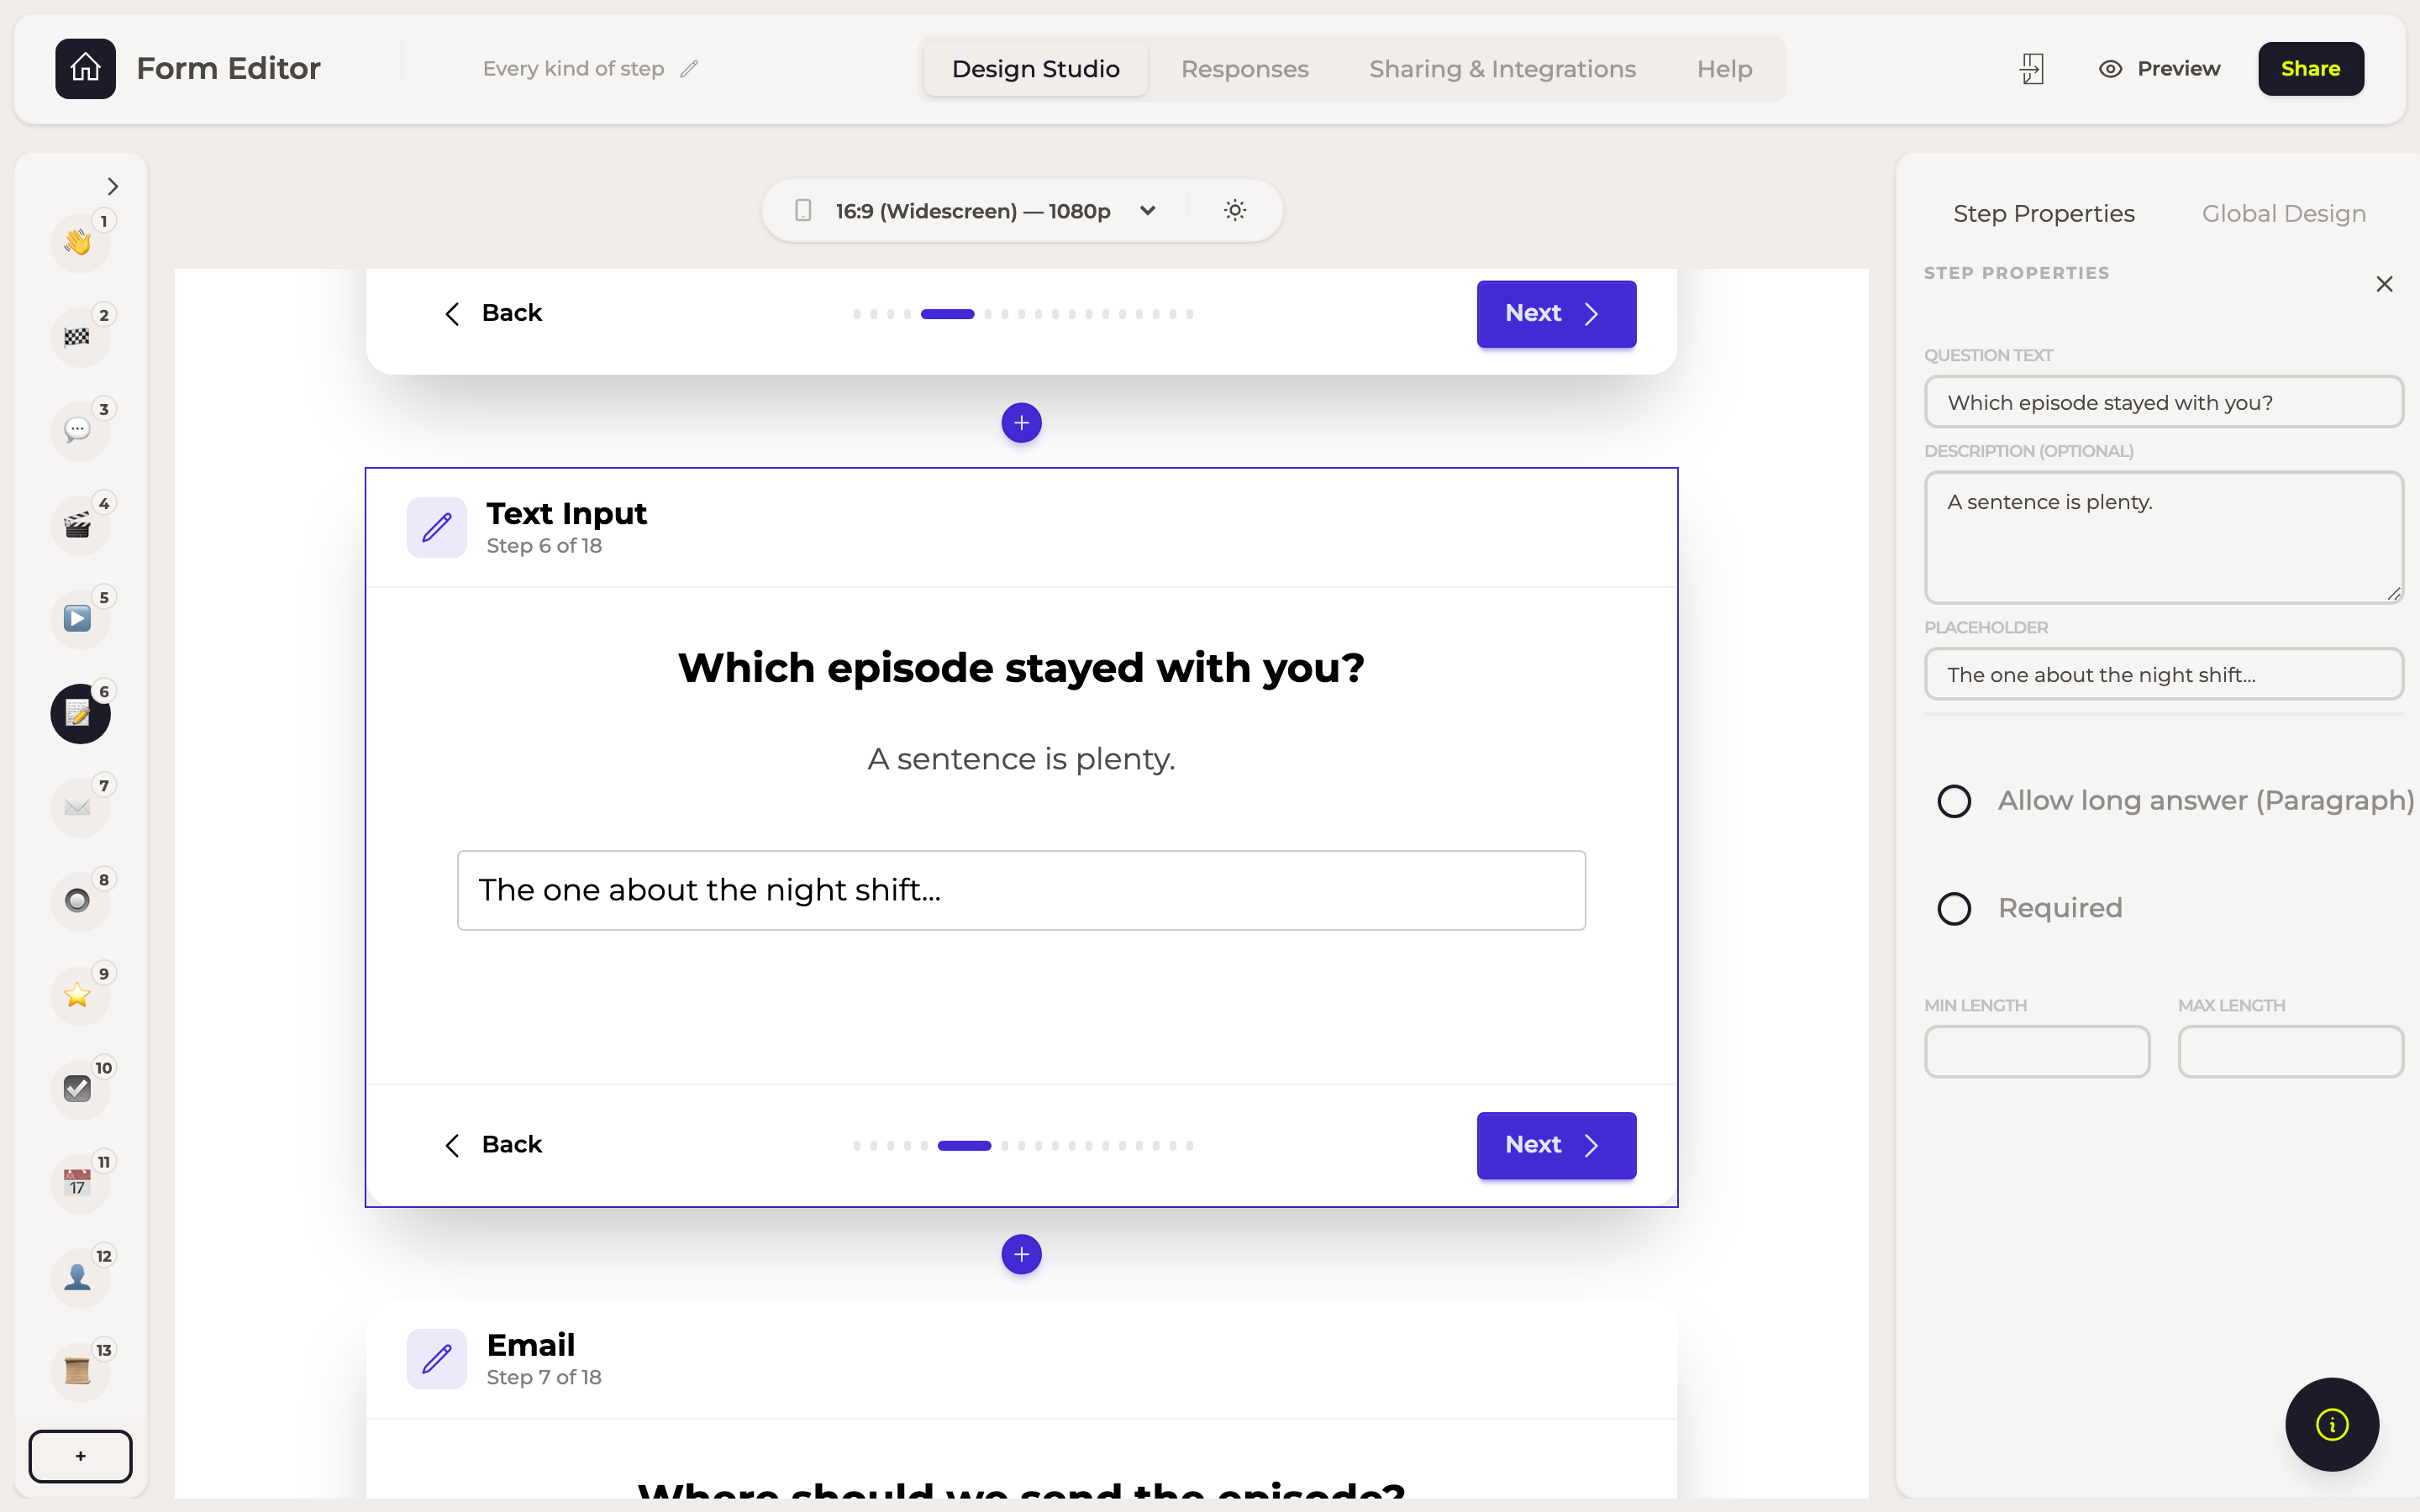Select step 2 checkered flag icon
The width and height of the screenshot is (2420, 1512).
(x=78, y=336)
